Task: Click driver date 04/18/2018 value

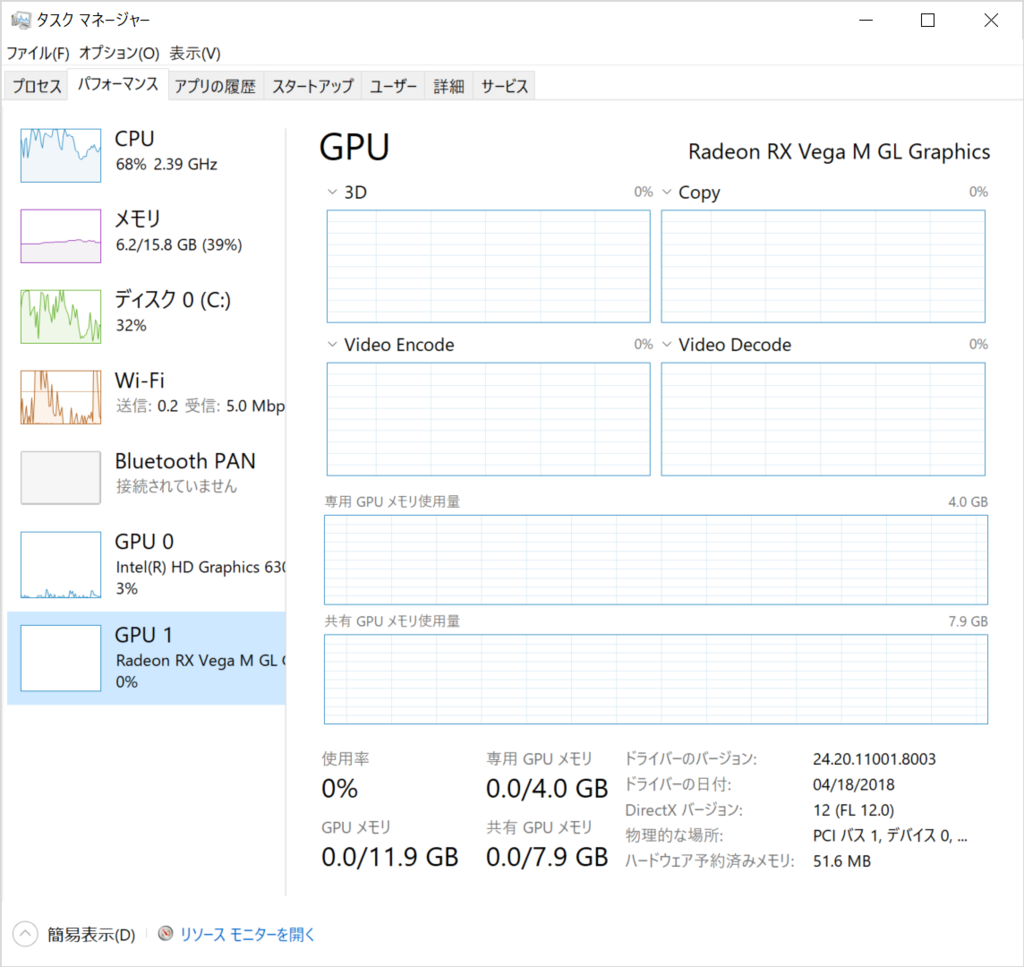Action: point(854,784)
